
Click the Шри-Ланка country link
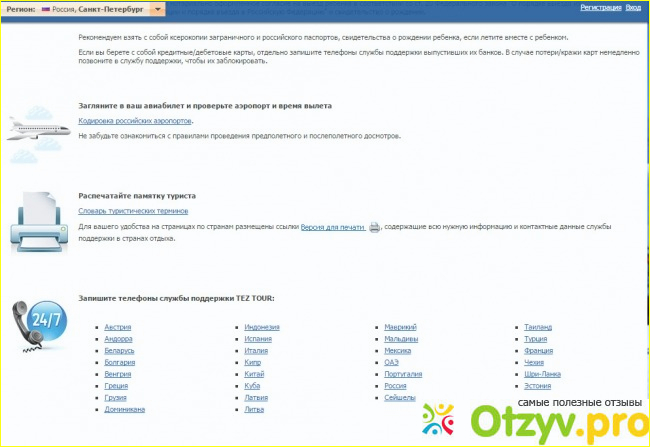click(542, 374)
